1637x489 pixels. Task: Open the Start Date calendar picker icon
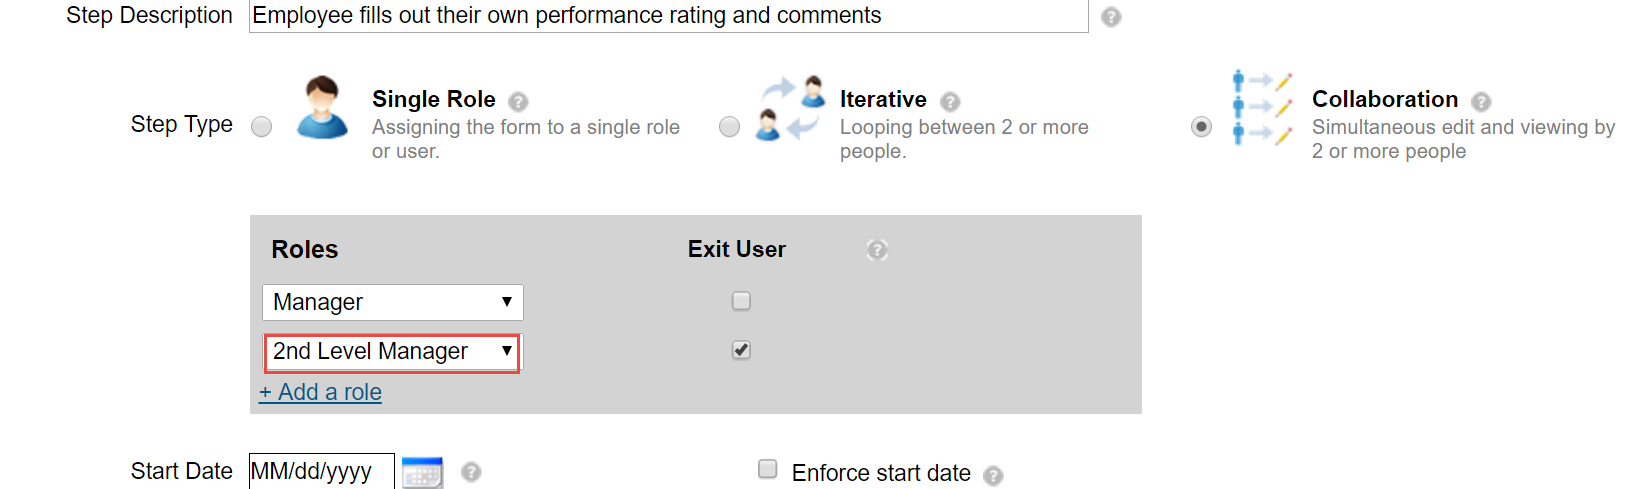click(422, 472)
